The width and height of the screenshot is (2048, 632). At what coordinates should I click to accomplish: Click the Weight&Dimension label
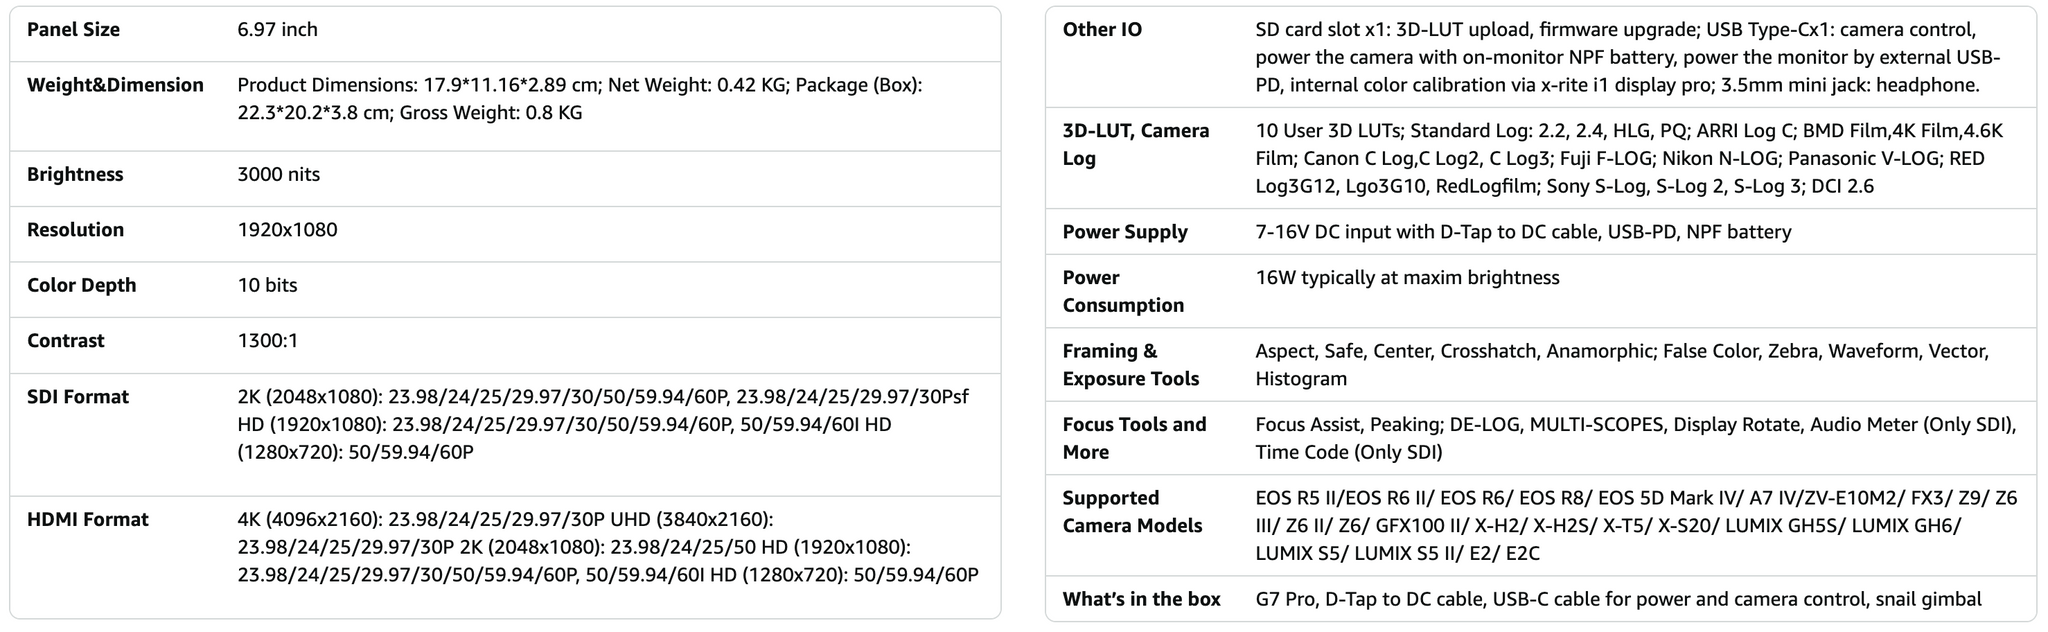115,85
